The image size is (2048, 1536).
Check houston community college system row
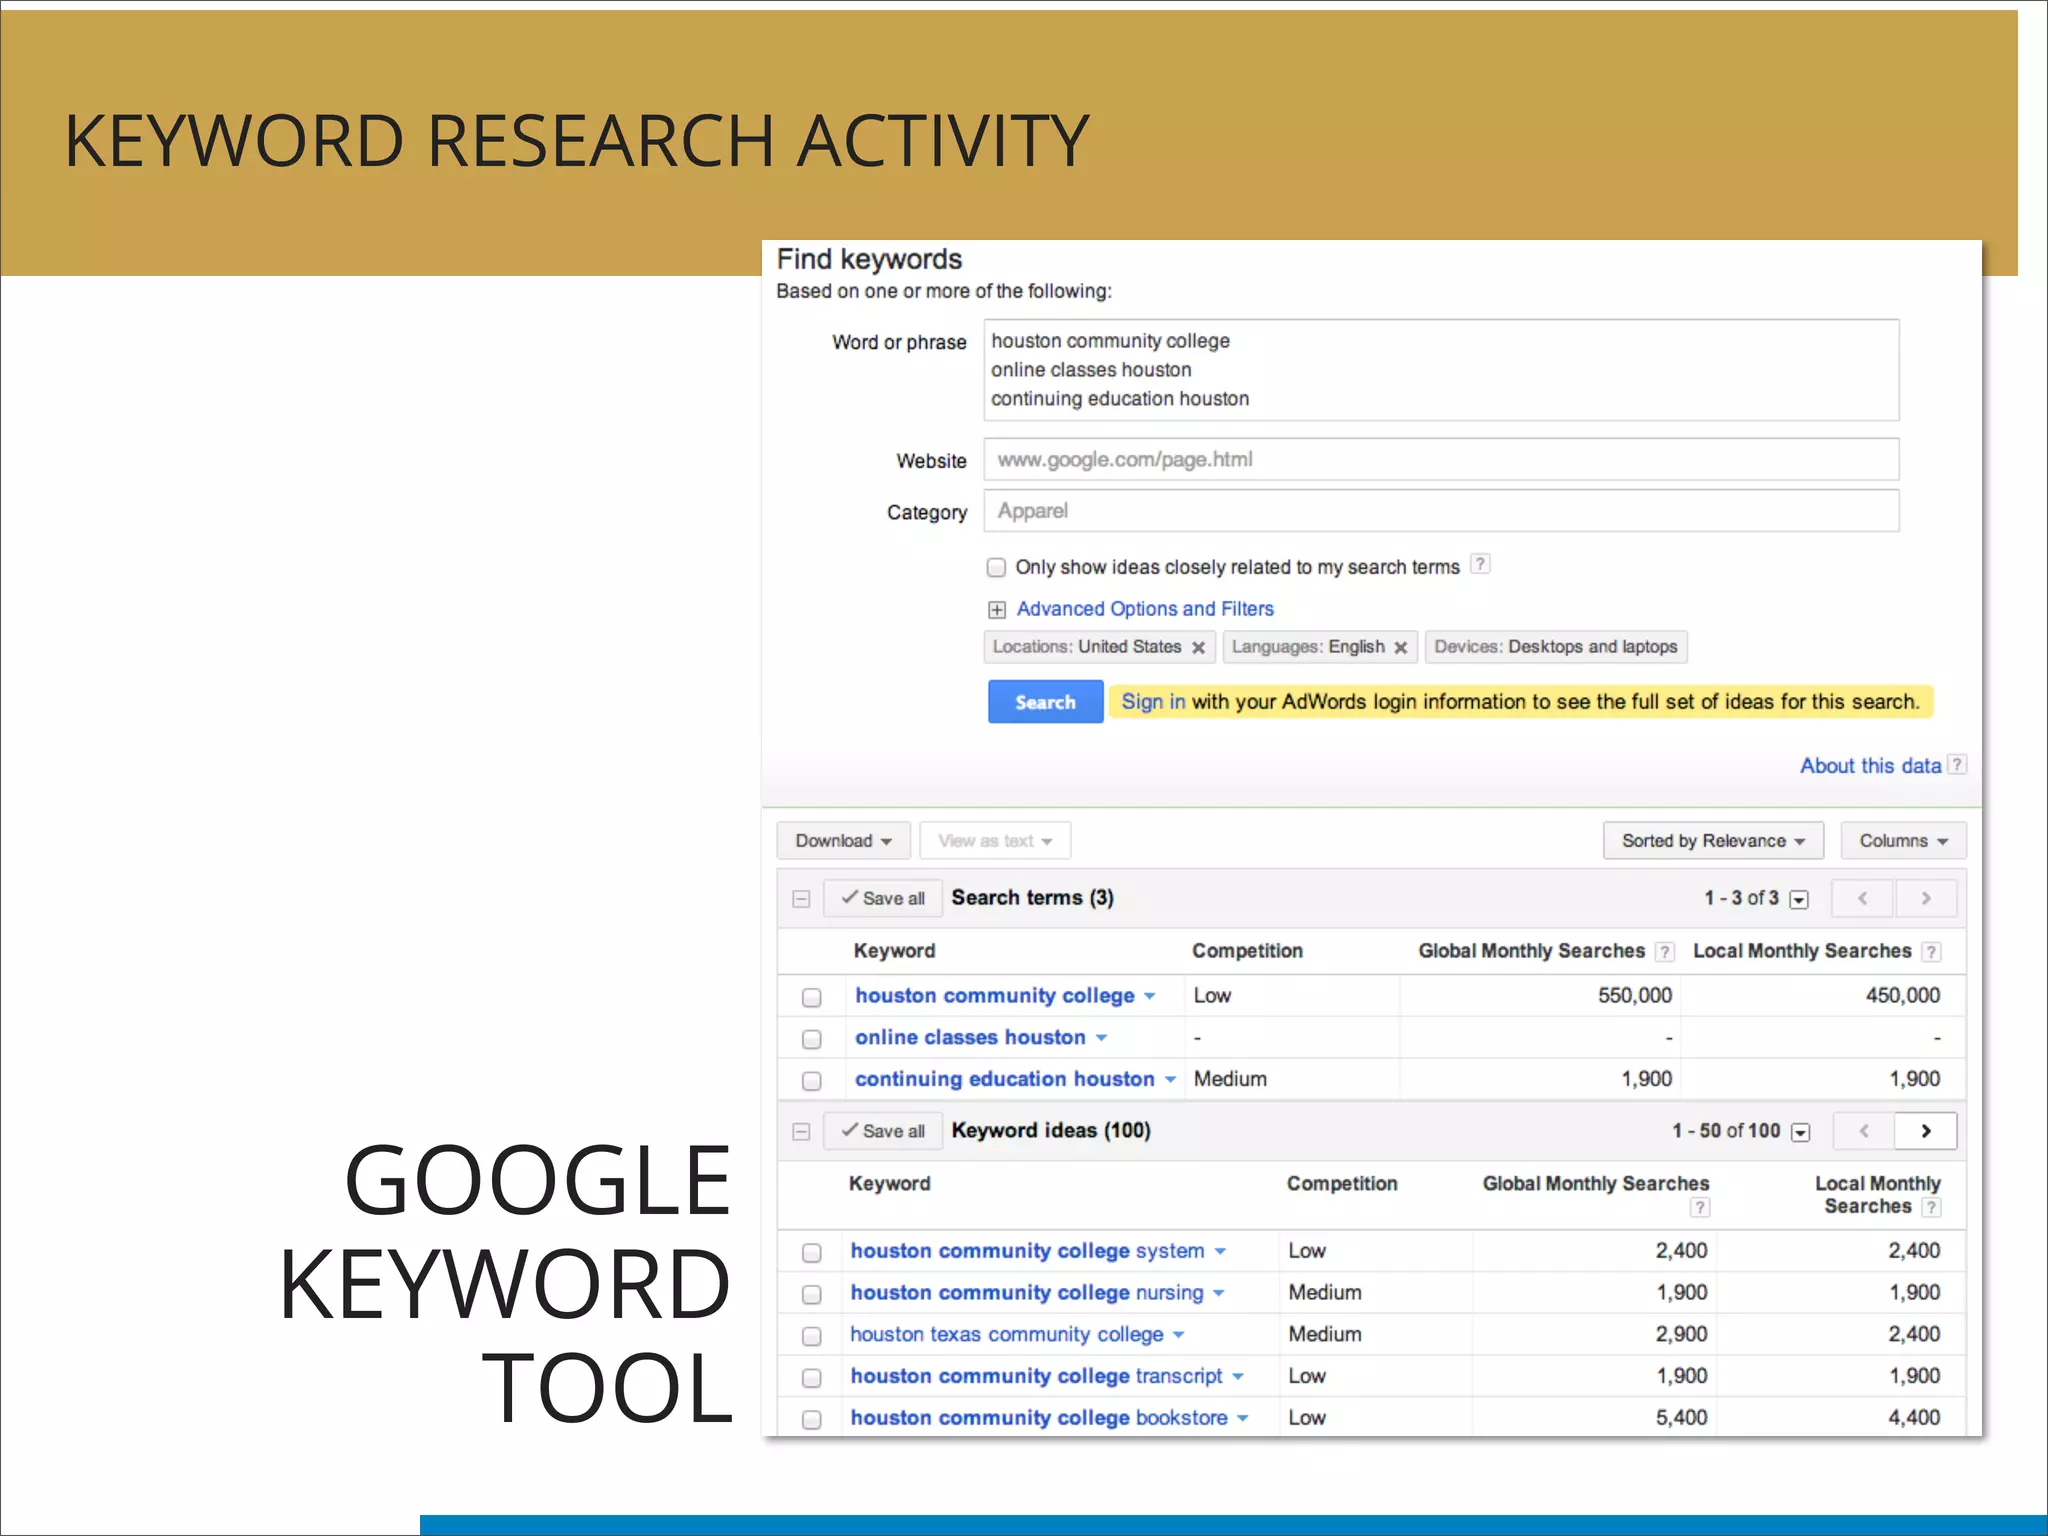coord(812,1253)
